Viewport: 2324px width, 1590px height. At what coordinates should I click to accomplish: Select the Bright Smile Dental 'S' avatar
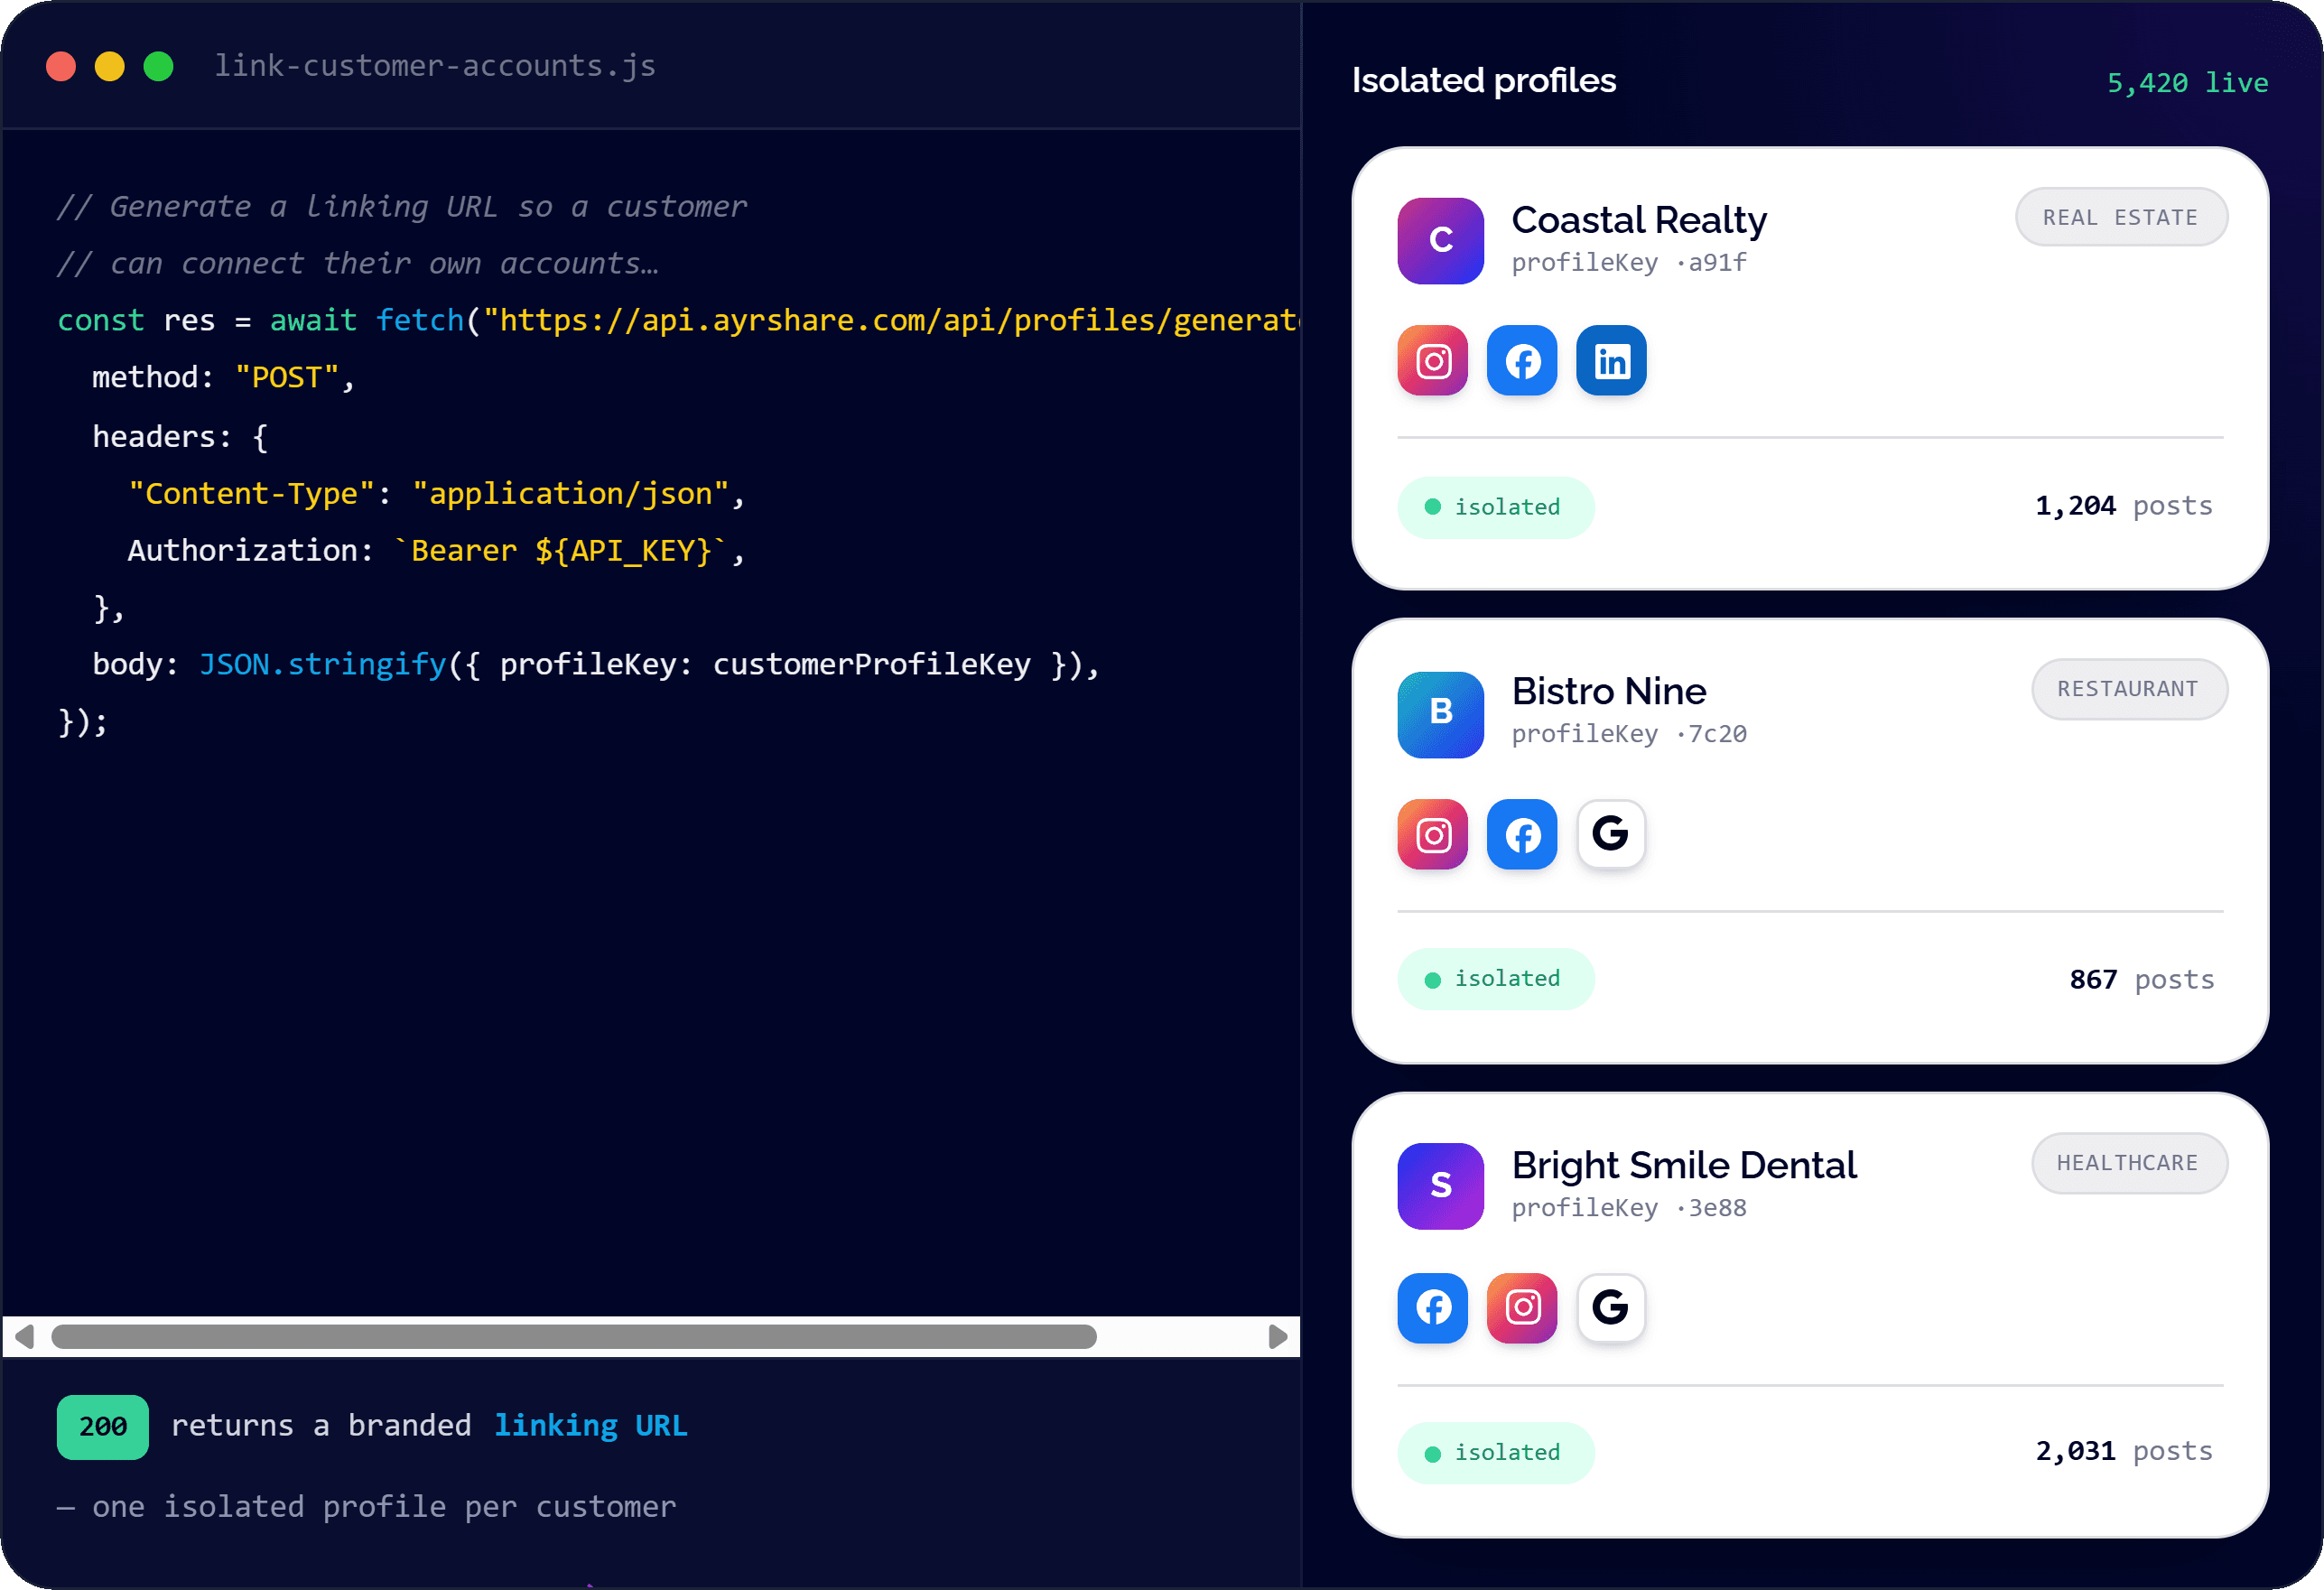(x=1441, y=1186)
